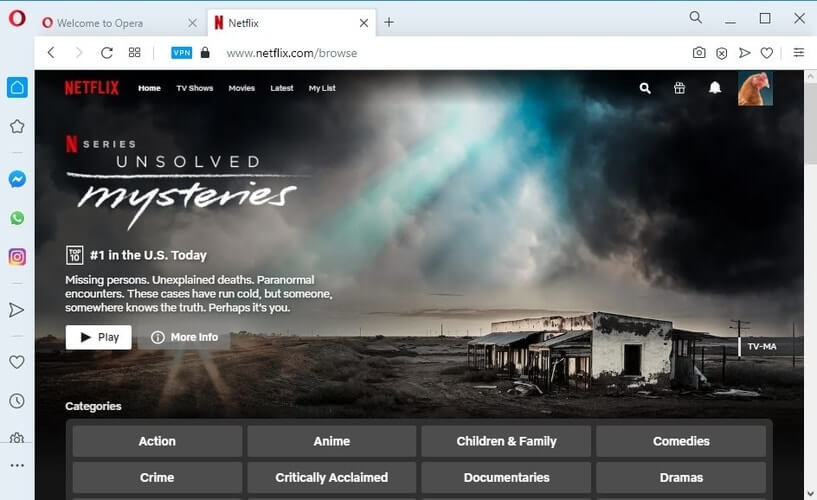This screenshot has width=817, height=500.
Task: Open sidebar Home icon
Action: [17, 87]
